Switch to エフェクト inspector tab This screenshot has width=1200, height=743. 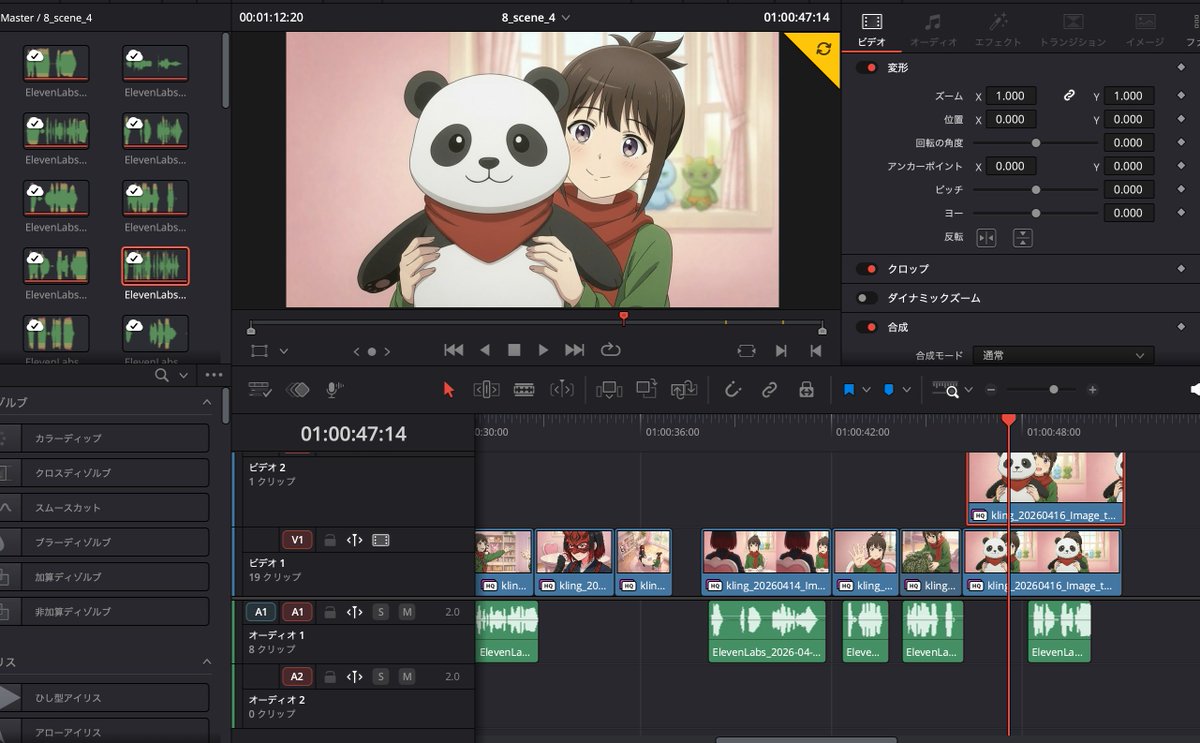pos(998,30)
